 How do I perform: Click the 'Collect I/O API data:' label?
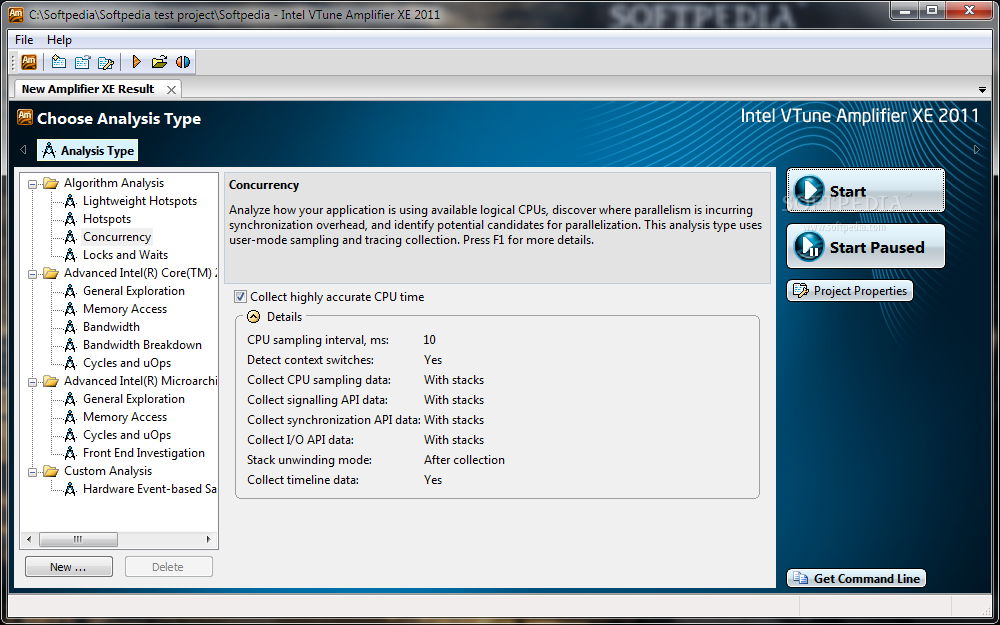click(x=300, y=440)
